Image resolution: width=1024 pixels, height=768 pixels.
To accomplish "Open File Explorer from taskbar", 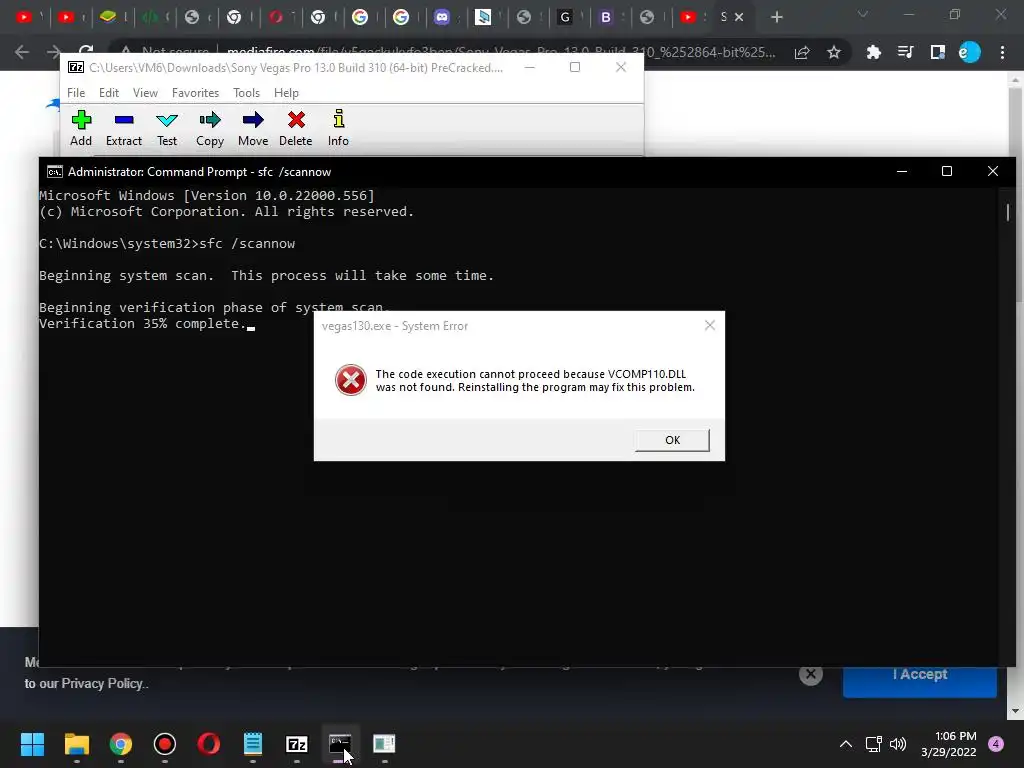I will pos(76,744).
